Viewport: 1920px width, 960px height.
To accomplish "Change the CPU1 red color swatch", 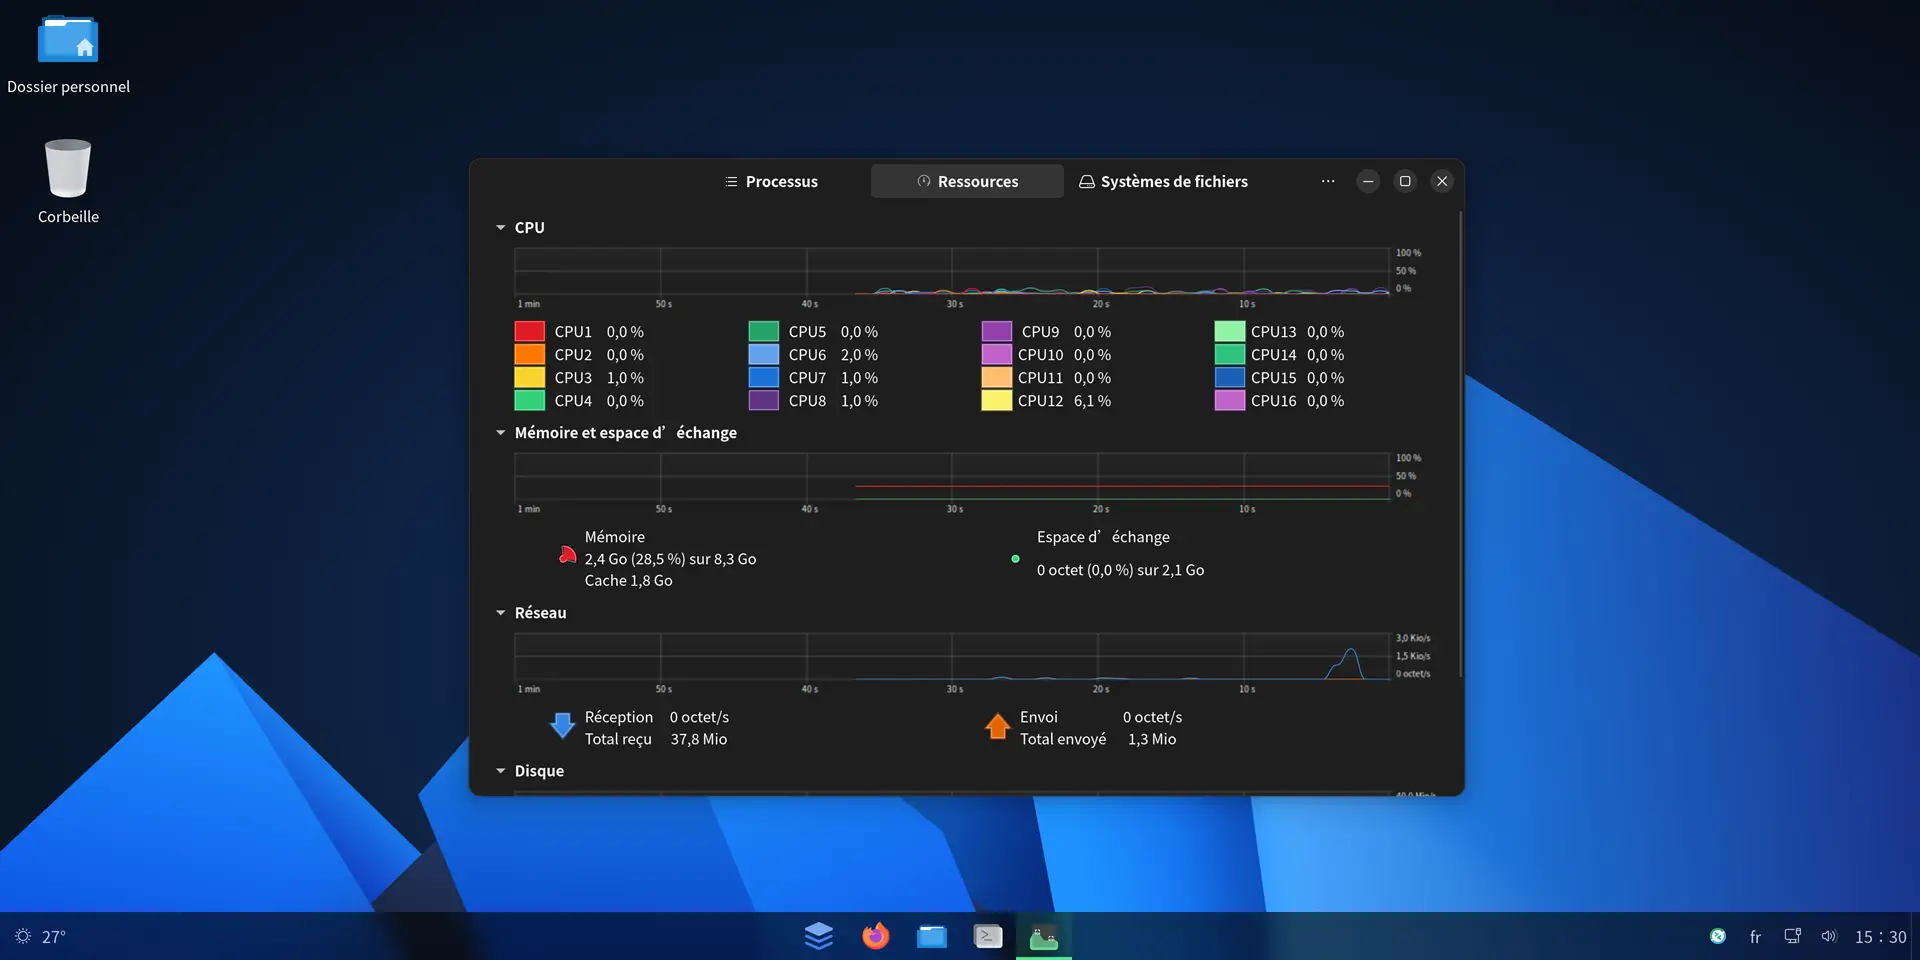I will pyautogui.click(x=530, y=331).
